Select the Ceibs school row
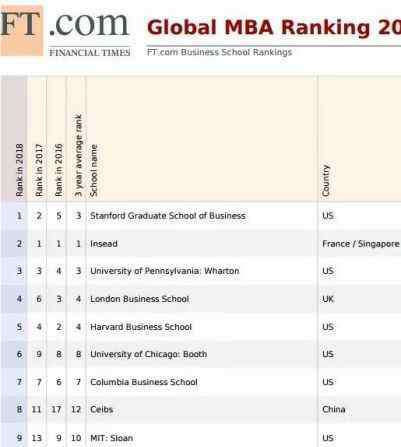The width and height of the screenshot is (401, 447). pos(200,410)
